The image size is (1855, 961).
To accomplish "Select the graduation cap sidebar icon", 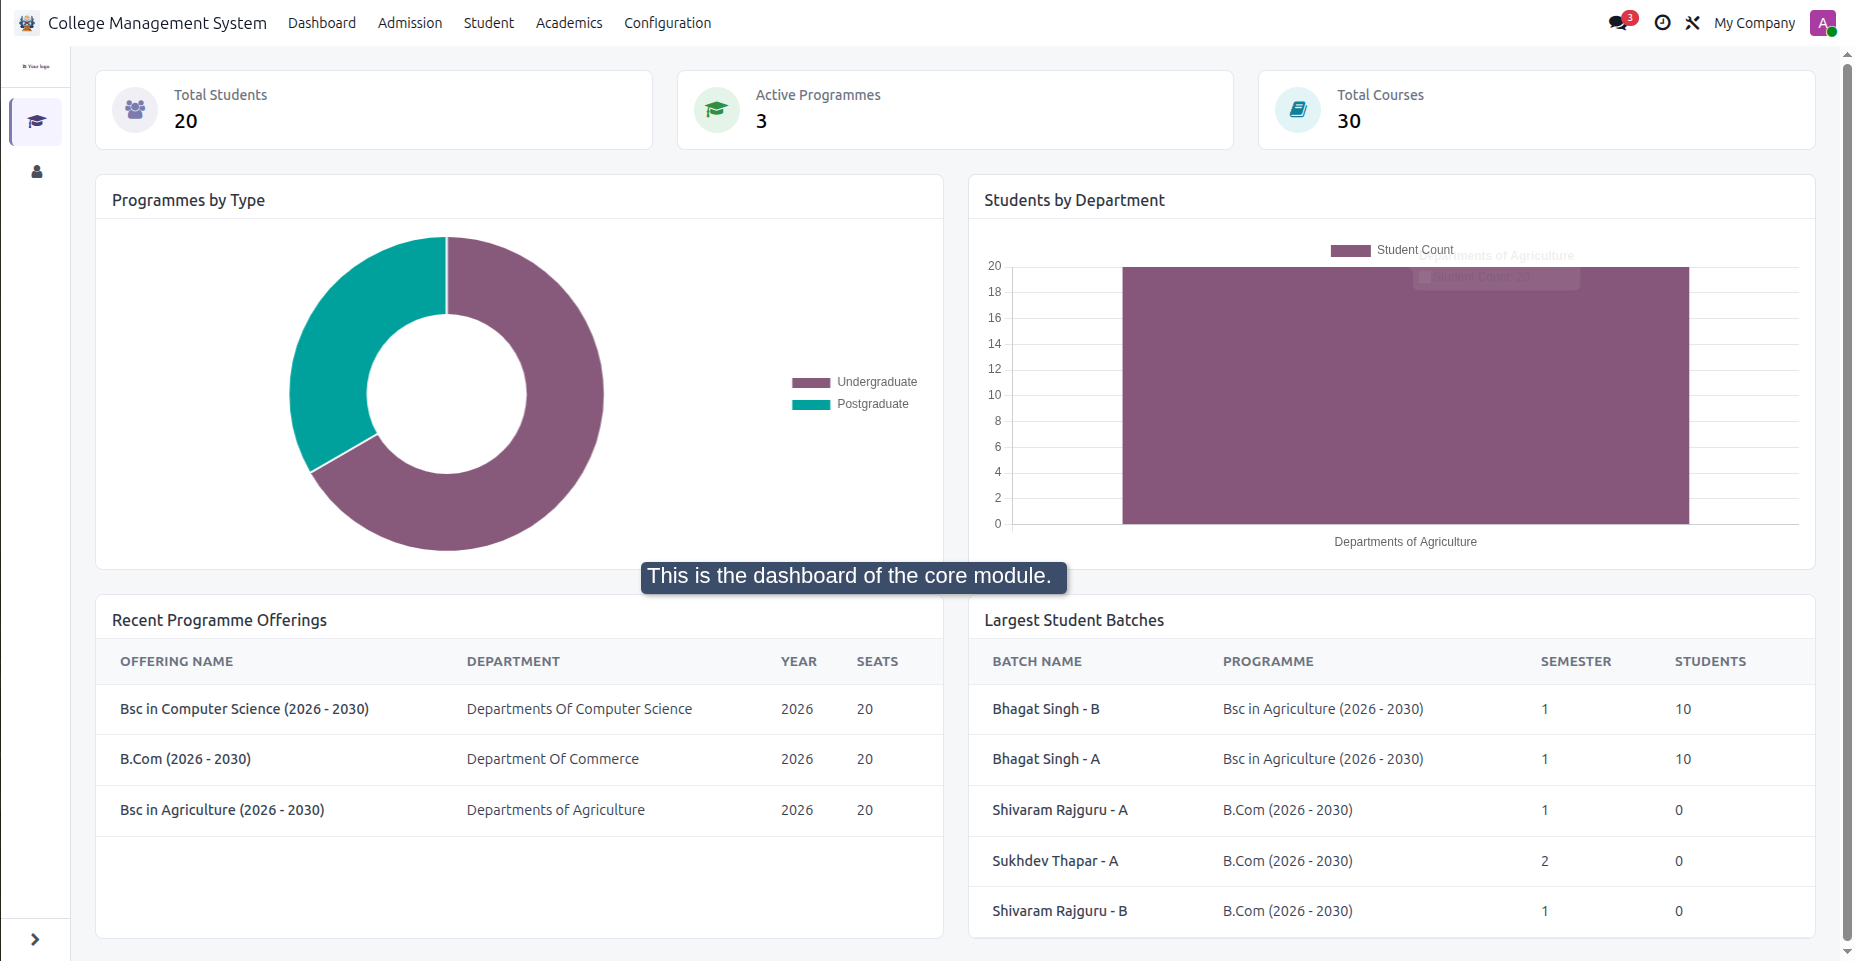I will click(x=37, y=122).
